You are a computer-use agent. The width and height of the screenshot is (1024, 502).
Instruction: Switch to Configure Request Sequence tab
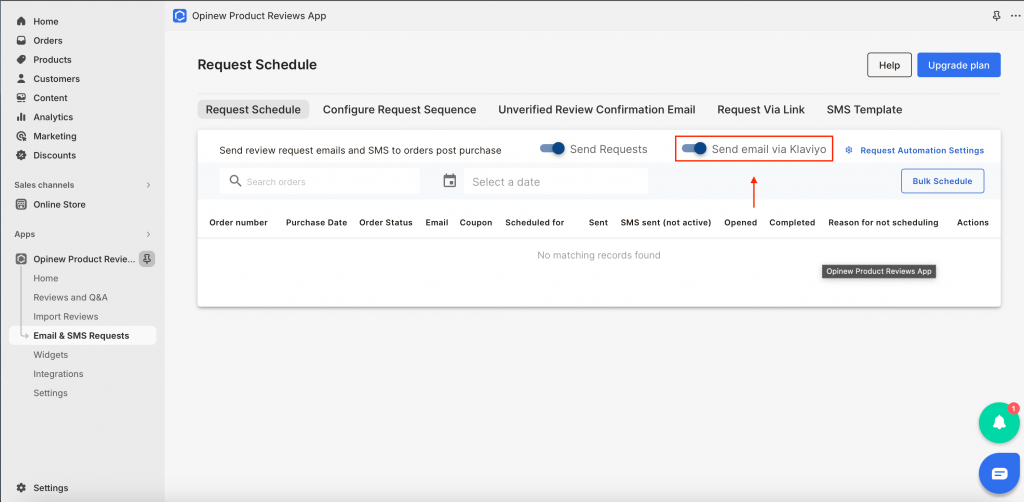pyautogui.click(x=400, y=110)
